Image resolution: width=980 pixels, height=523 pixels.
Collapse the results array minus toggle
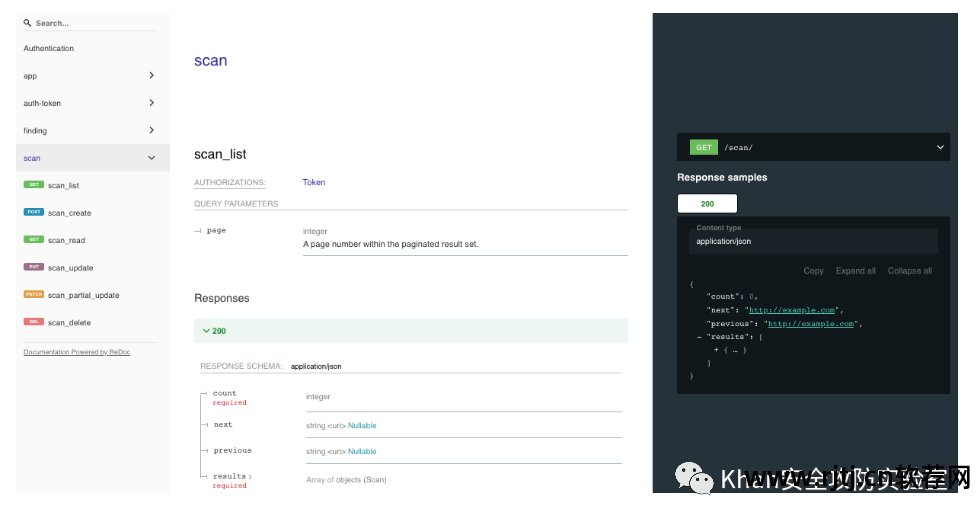click(x=699, y=337)
